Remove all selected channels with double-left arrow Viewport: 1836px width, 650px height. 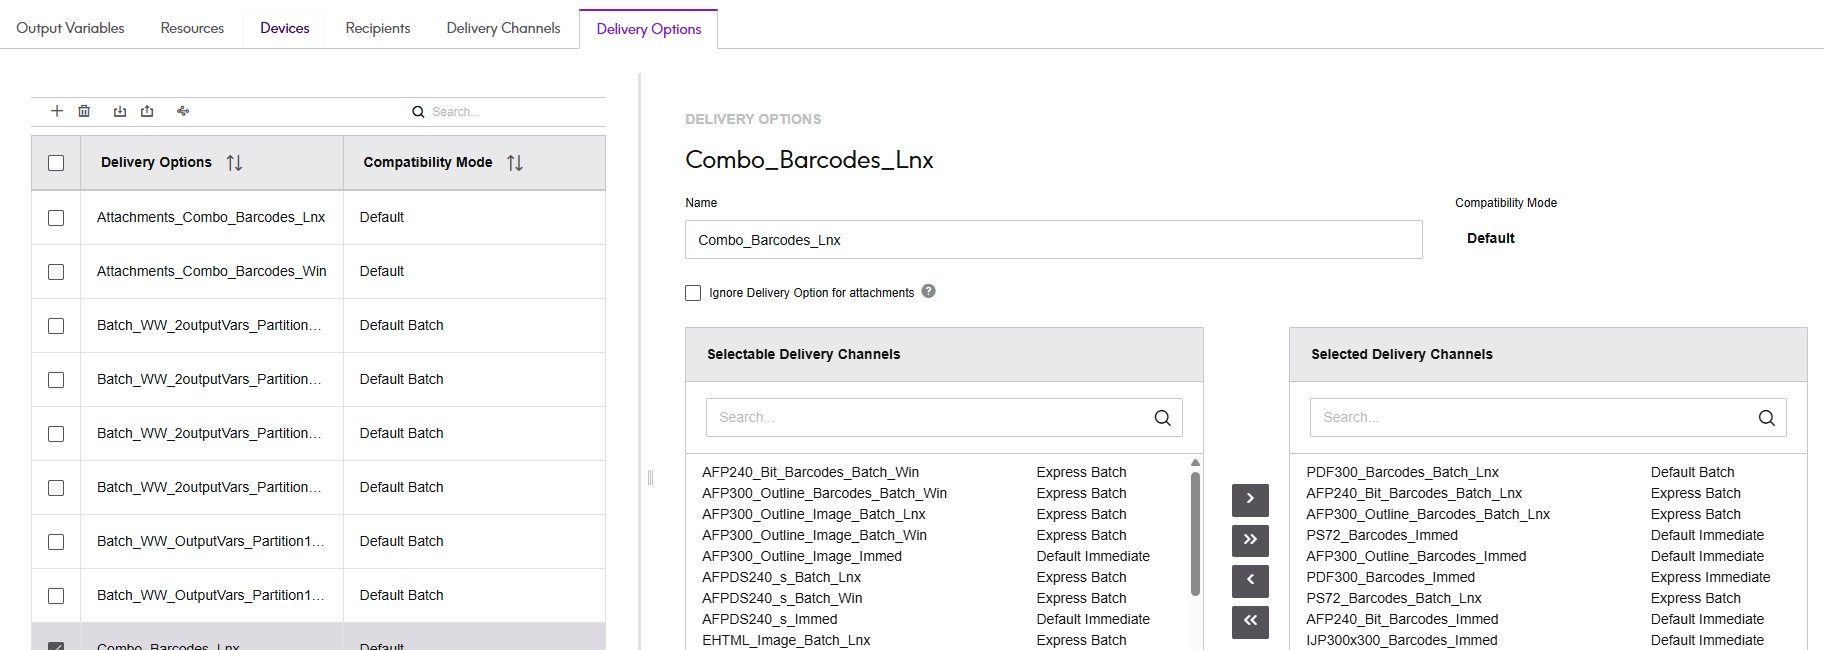coord(1250,621)
